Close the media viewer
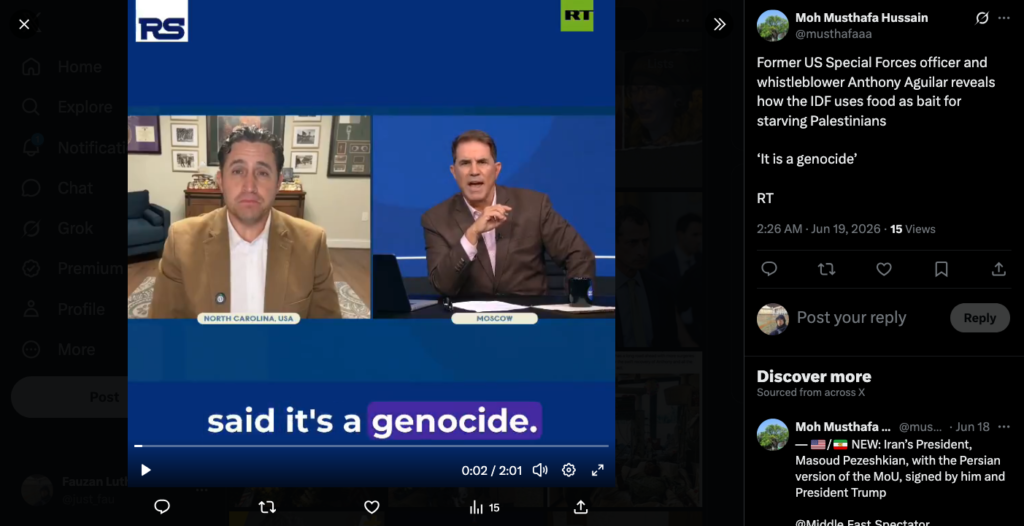This screenshot has height=526, width=1024. pyautogui.click(x=24, y=25)
